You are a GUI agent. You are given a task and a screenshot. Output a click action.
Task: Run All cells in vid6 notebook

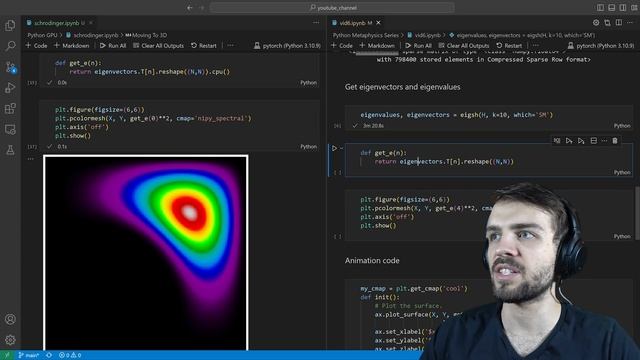click(x=418, y=46)
